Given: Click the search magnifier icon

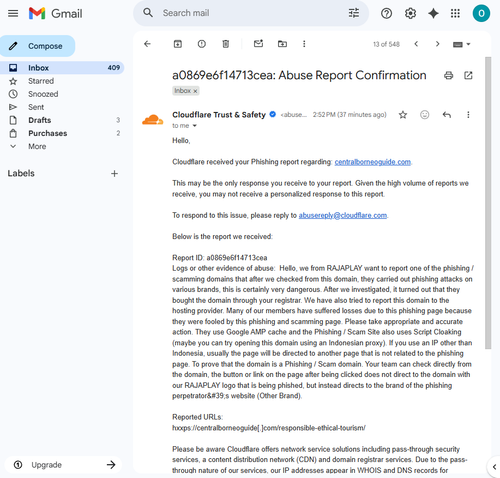Looking at the screenshot, I should tap(148, 13).
